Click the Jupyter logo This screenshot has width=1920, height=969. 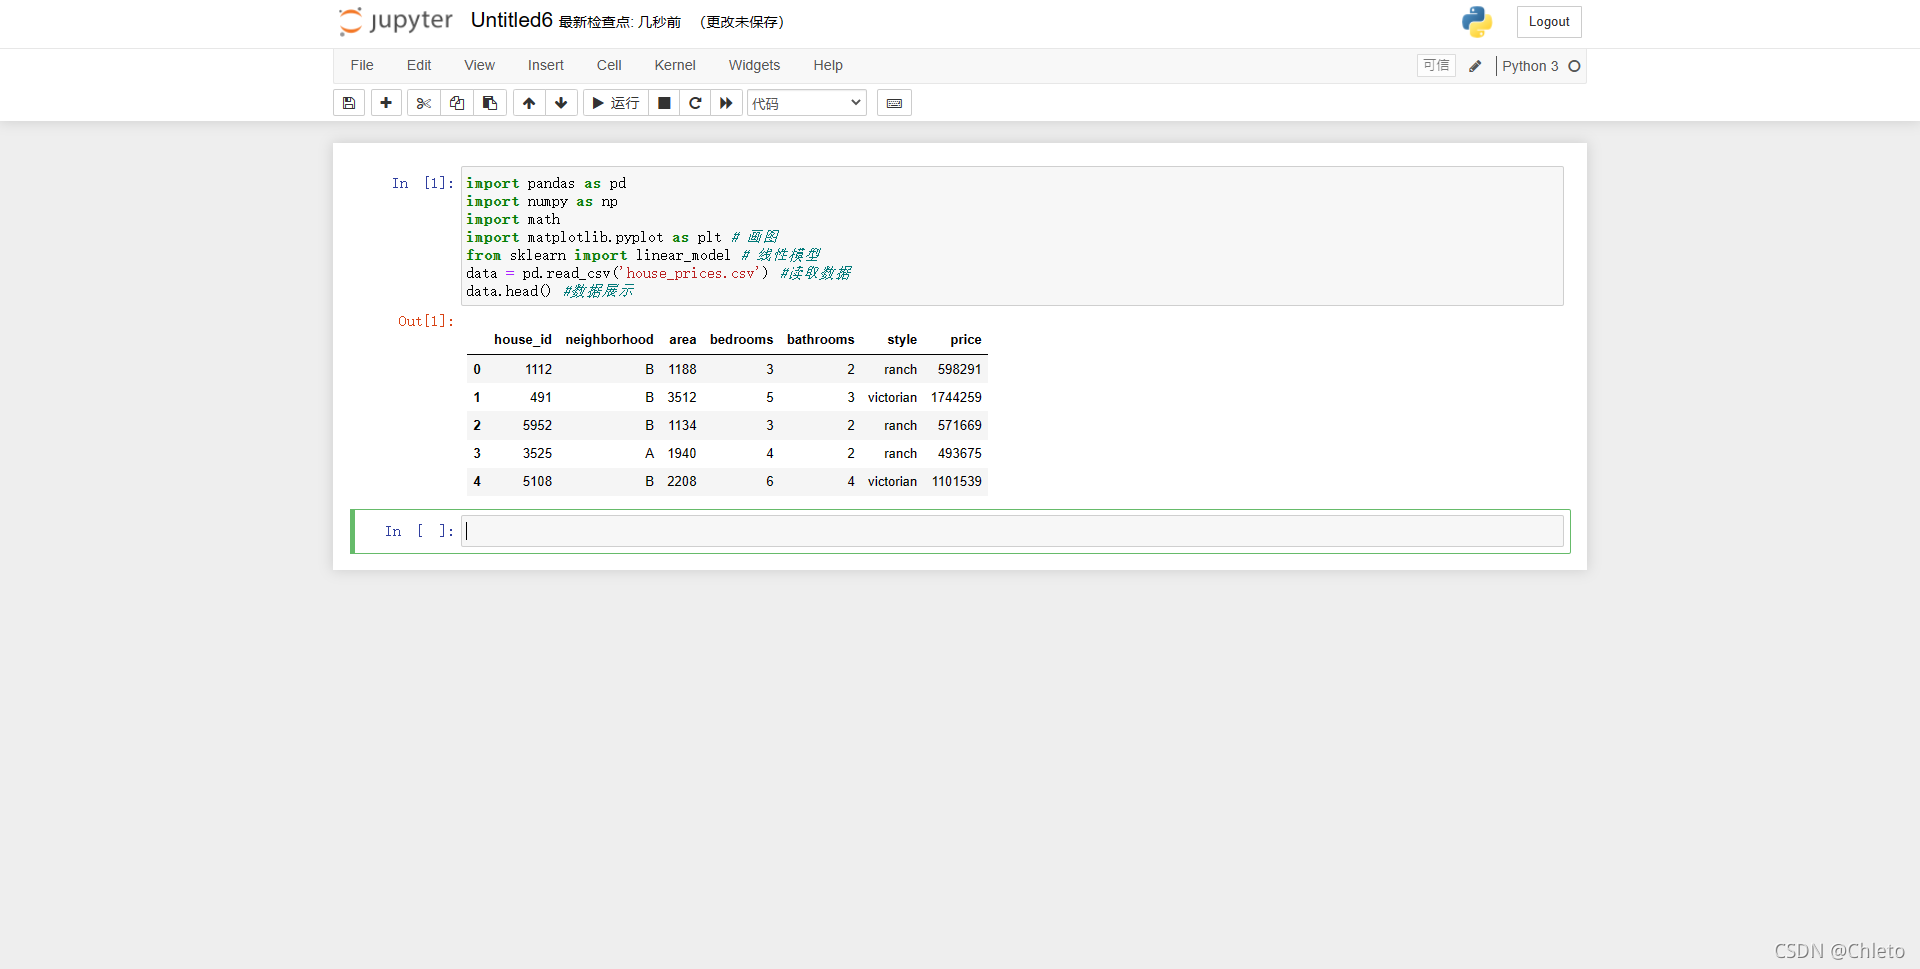click(396, 21)
